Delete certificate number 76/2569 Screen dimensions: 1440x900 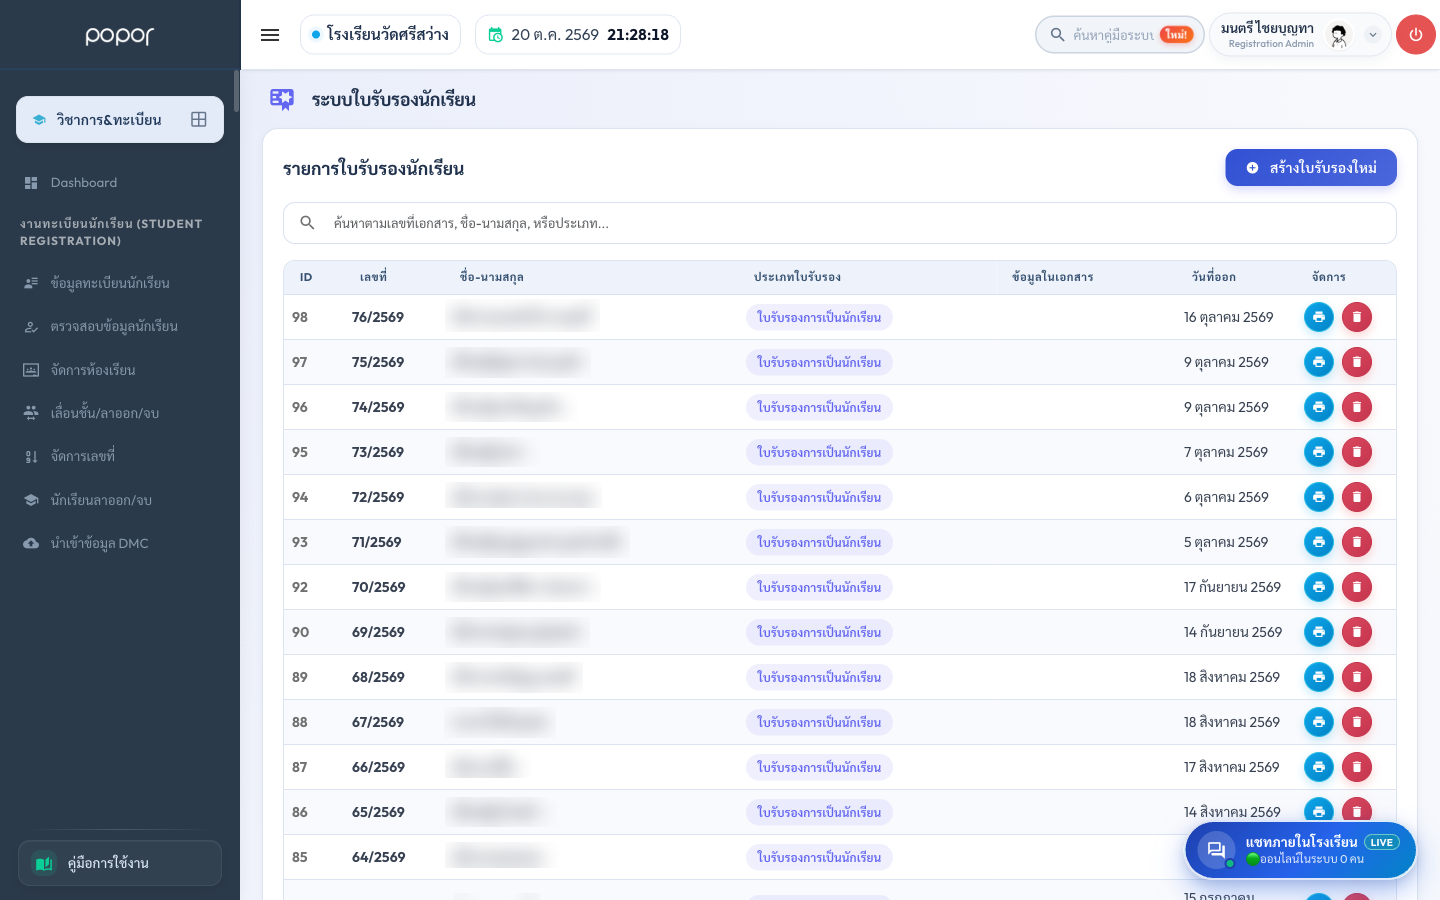pos(1357,317)
